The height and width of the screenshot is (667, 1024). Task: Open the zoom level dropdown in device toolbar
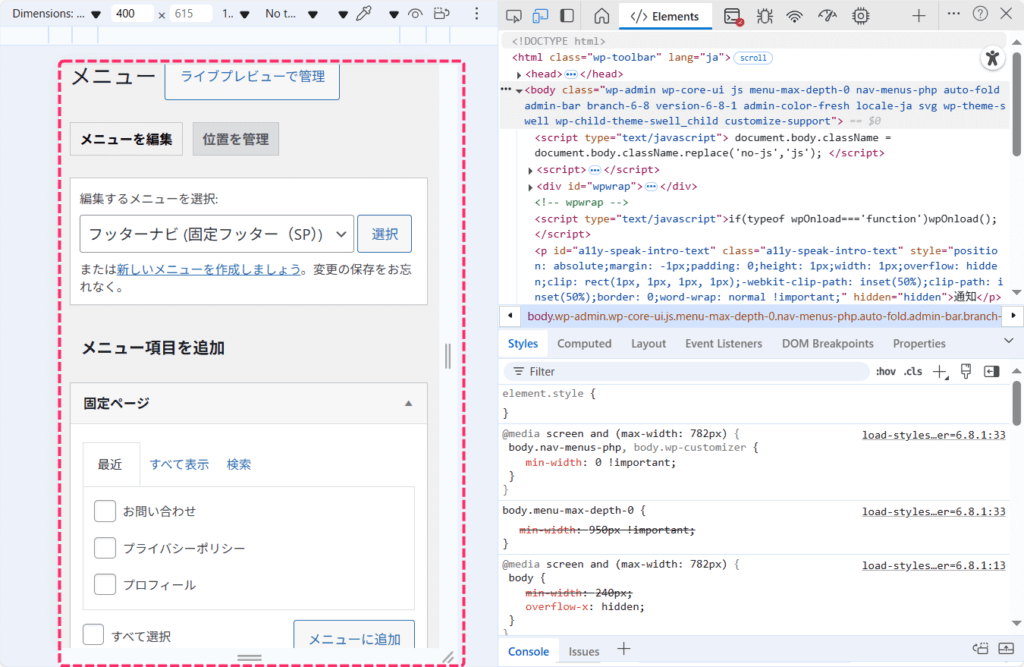point(236,14)
